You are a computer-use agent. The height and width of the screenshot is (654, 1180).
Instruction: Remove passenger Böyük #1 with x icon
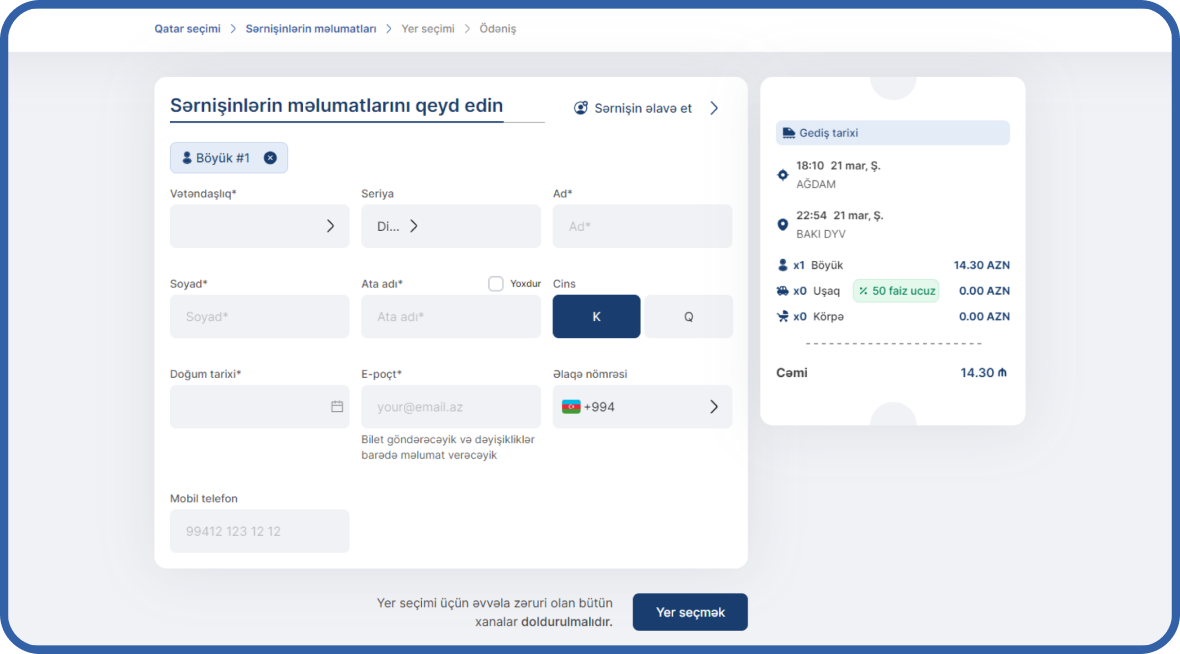click(x=270, y=158)
